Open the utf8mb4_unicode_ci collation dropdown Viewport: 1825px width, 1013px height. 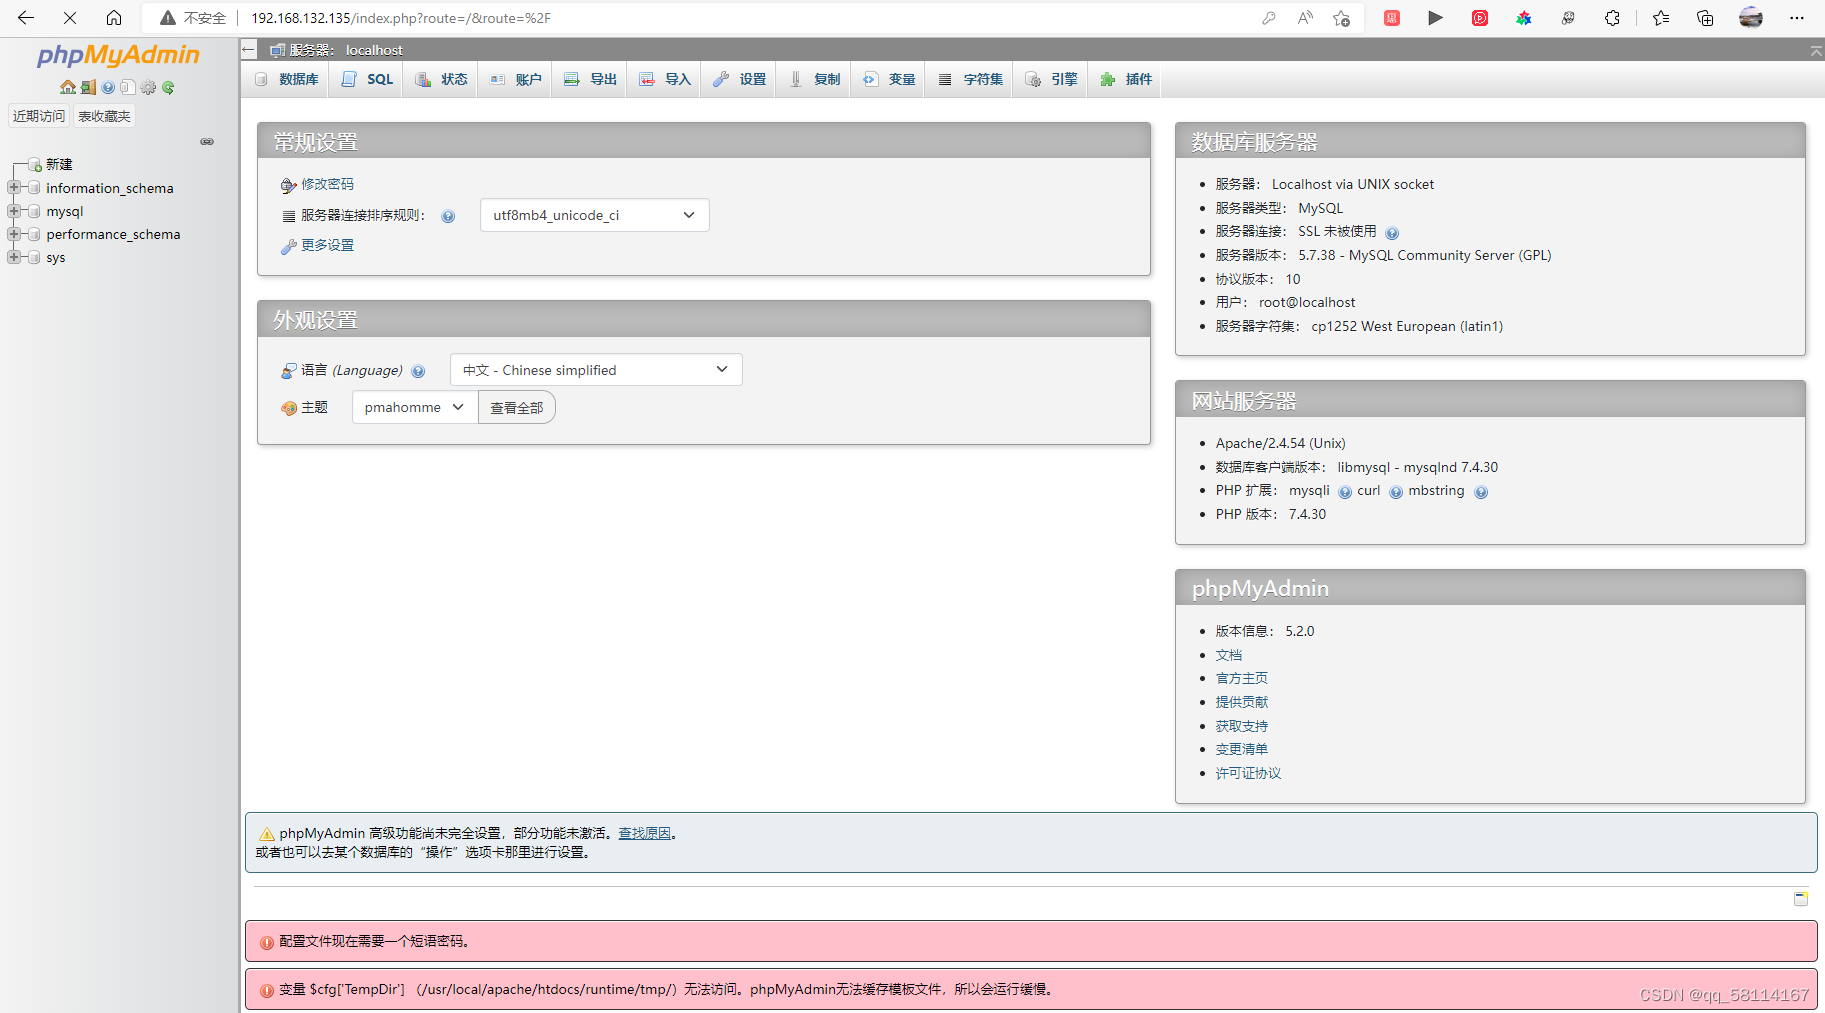(x=594, y=215)
